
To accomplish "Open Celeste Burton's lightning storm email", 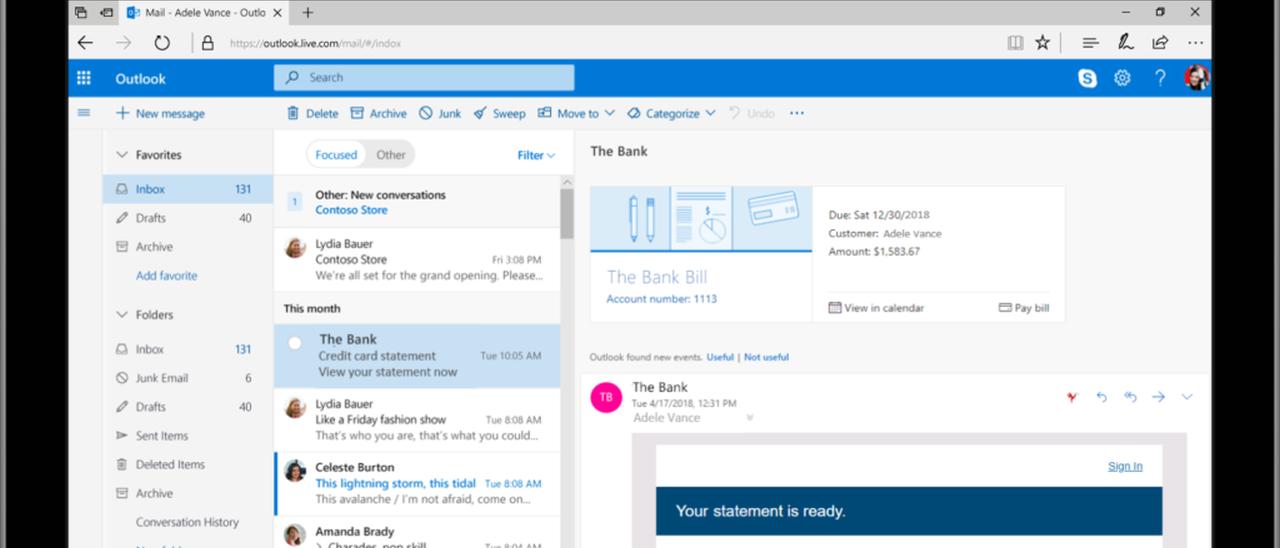I will [x=417, y=483].
